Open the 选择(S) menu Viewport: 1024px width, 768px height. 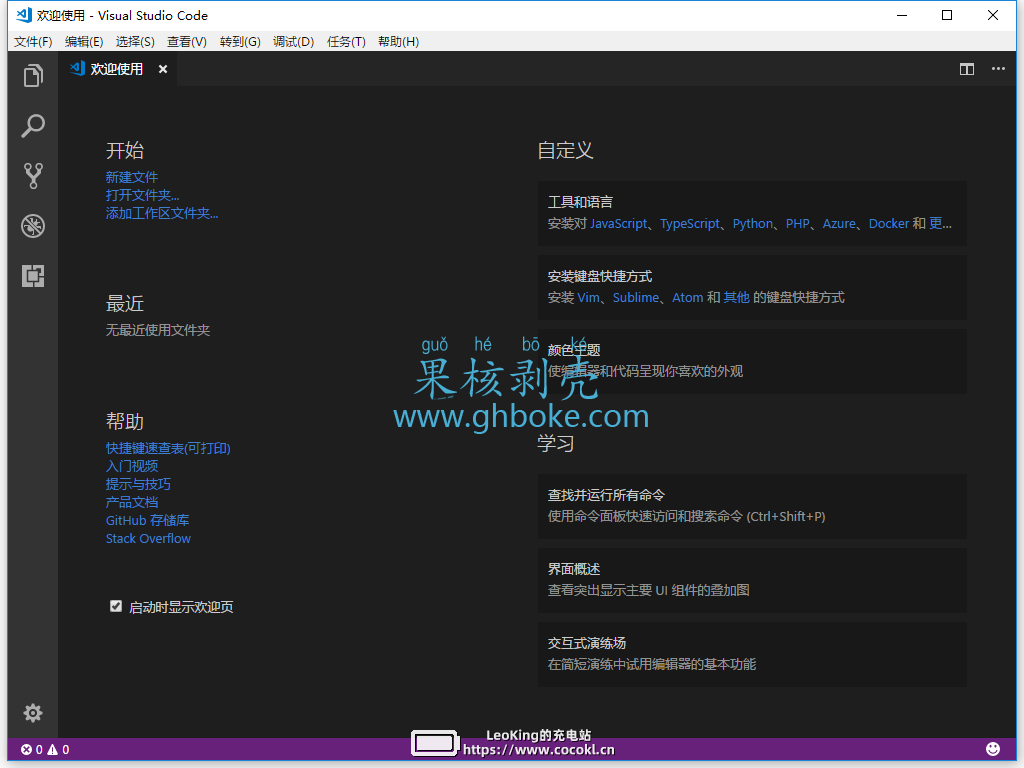pyautogui.click(x=135, y=42)
